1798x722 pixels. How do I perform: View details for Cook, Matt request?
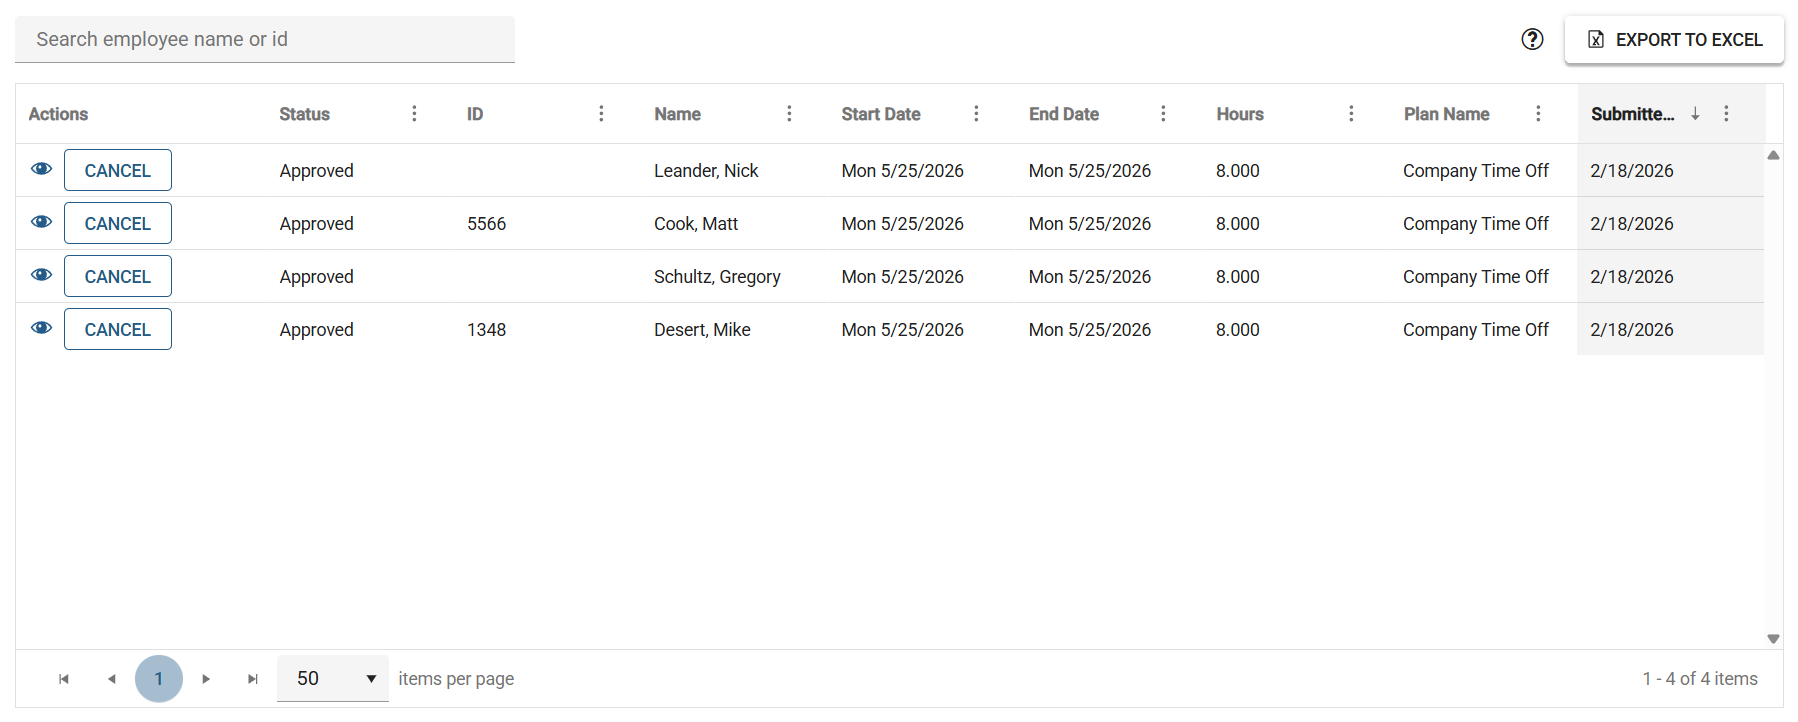(x=41, y=222)
